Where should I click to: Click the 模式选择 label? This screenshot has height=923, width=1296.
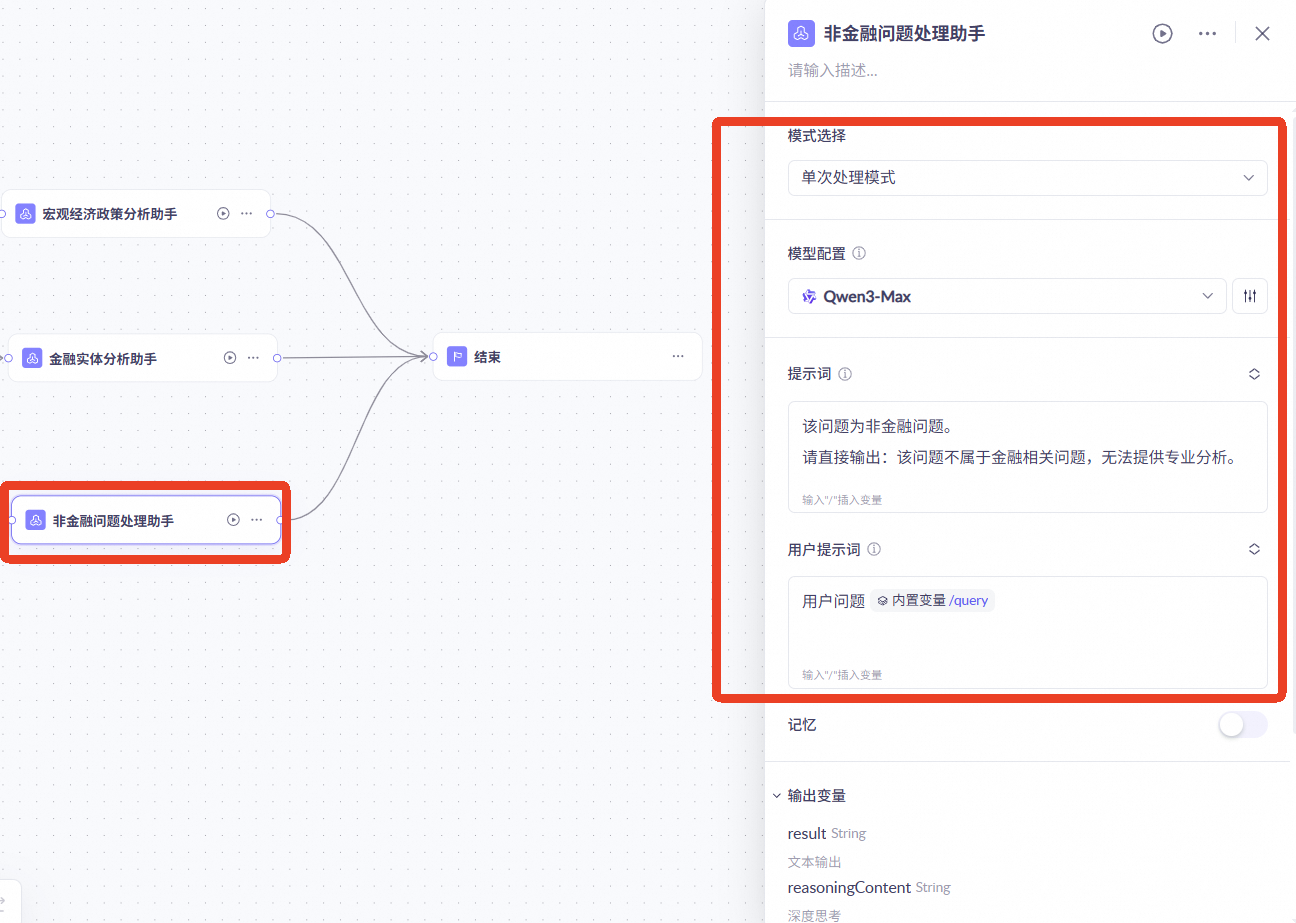coord(817,136)
